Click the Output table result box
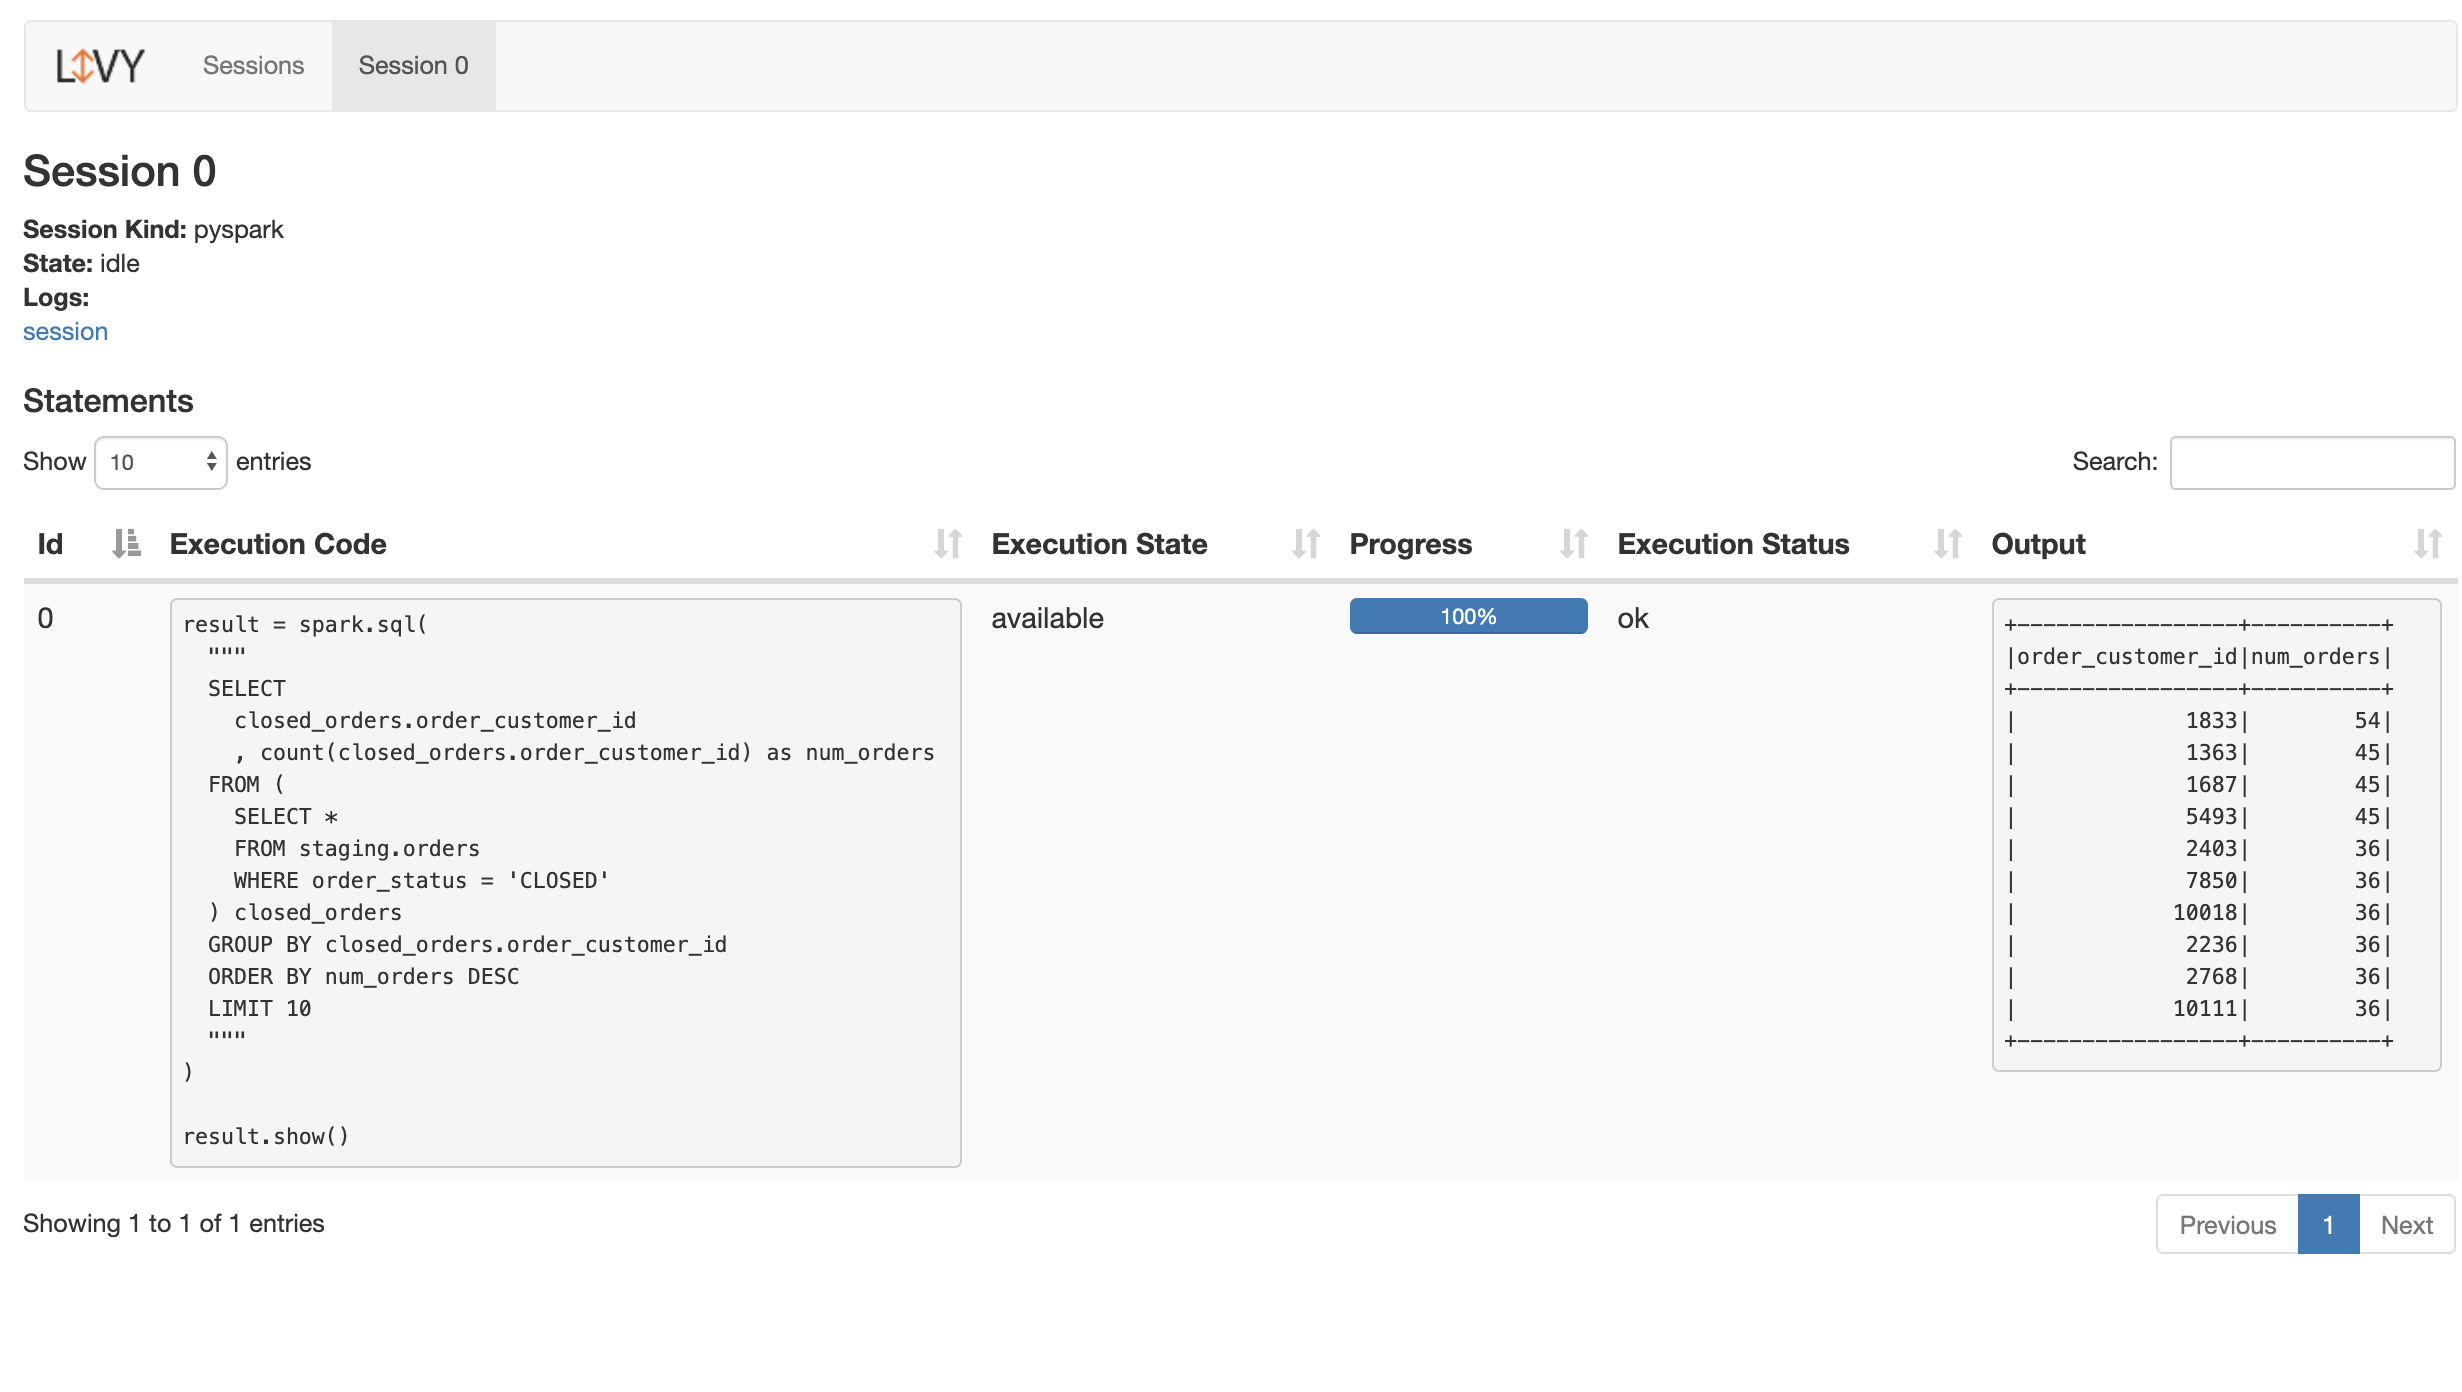 2216,834
